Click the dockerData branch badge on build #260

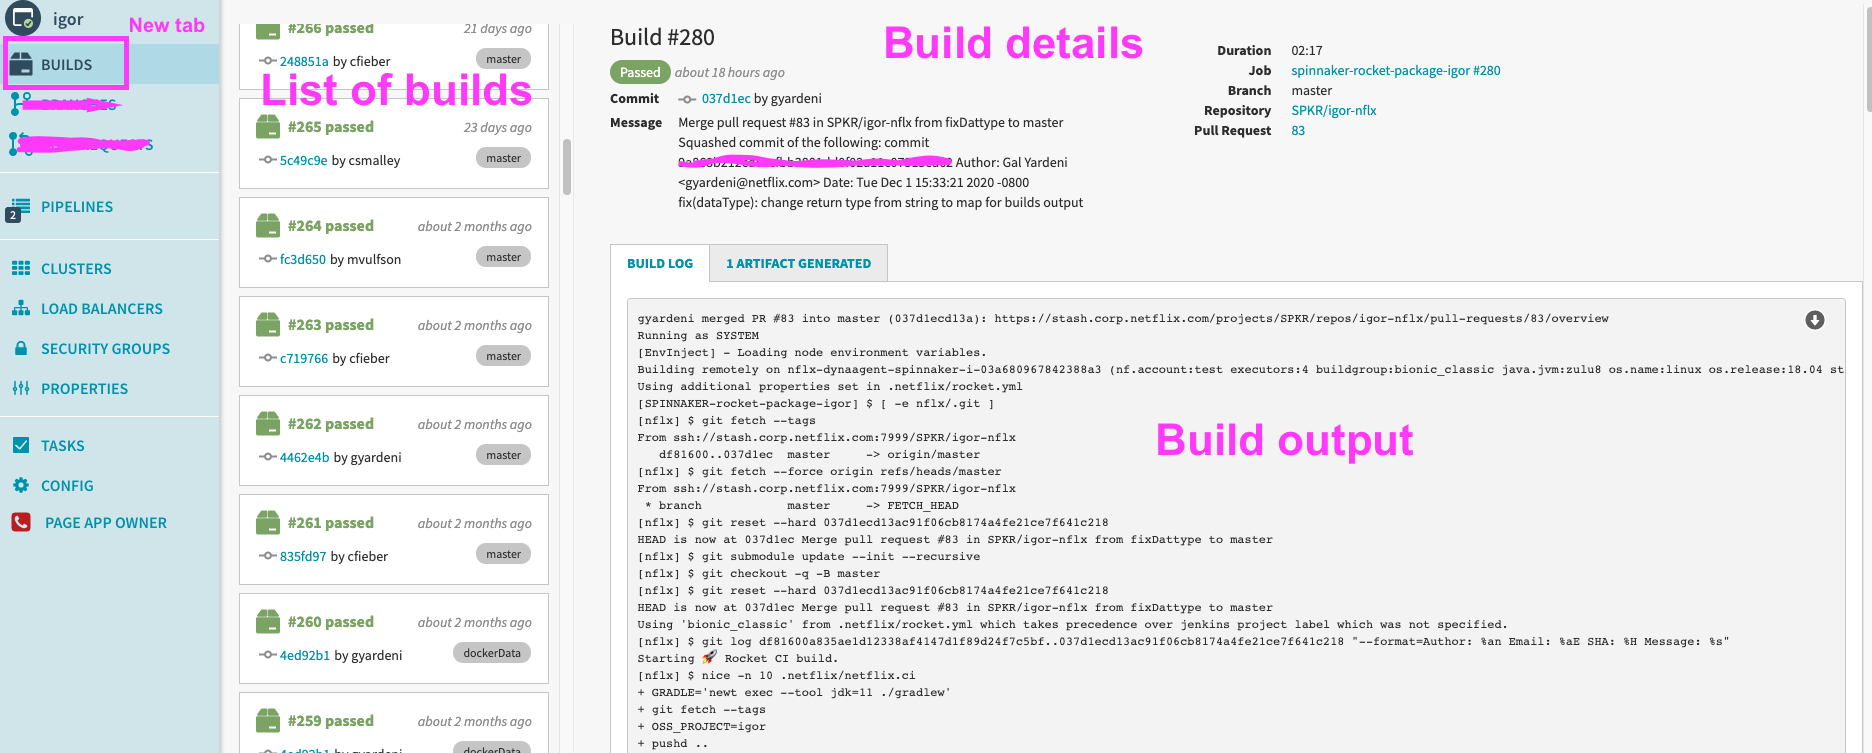click(x=492, y=653)
